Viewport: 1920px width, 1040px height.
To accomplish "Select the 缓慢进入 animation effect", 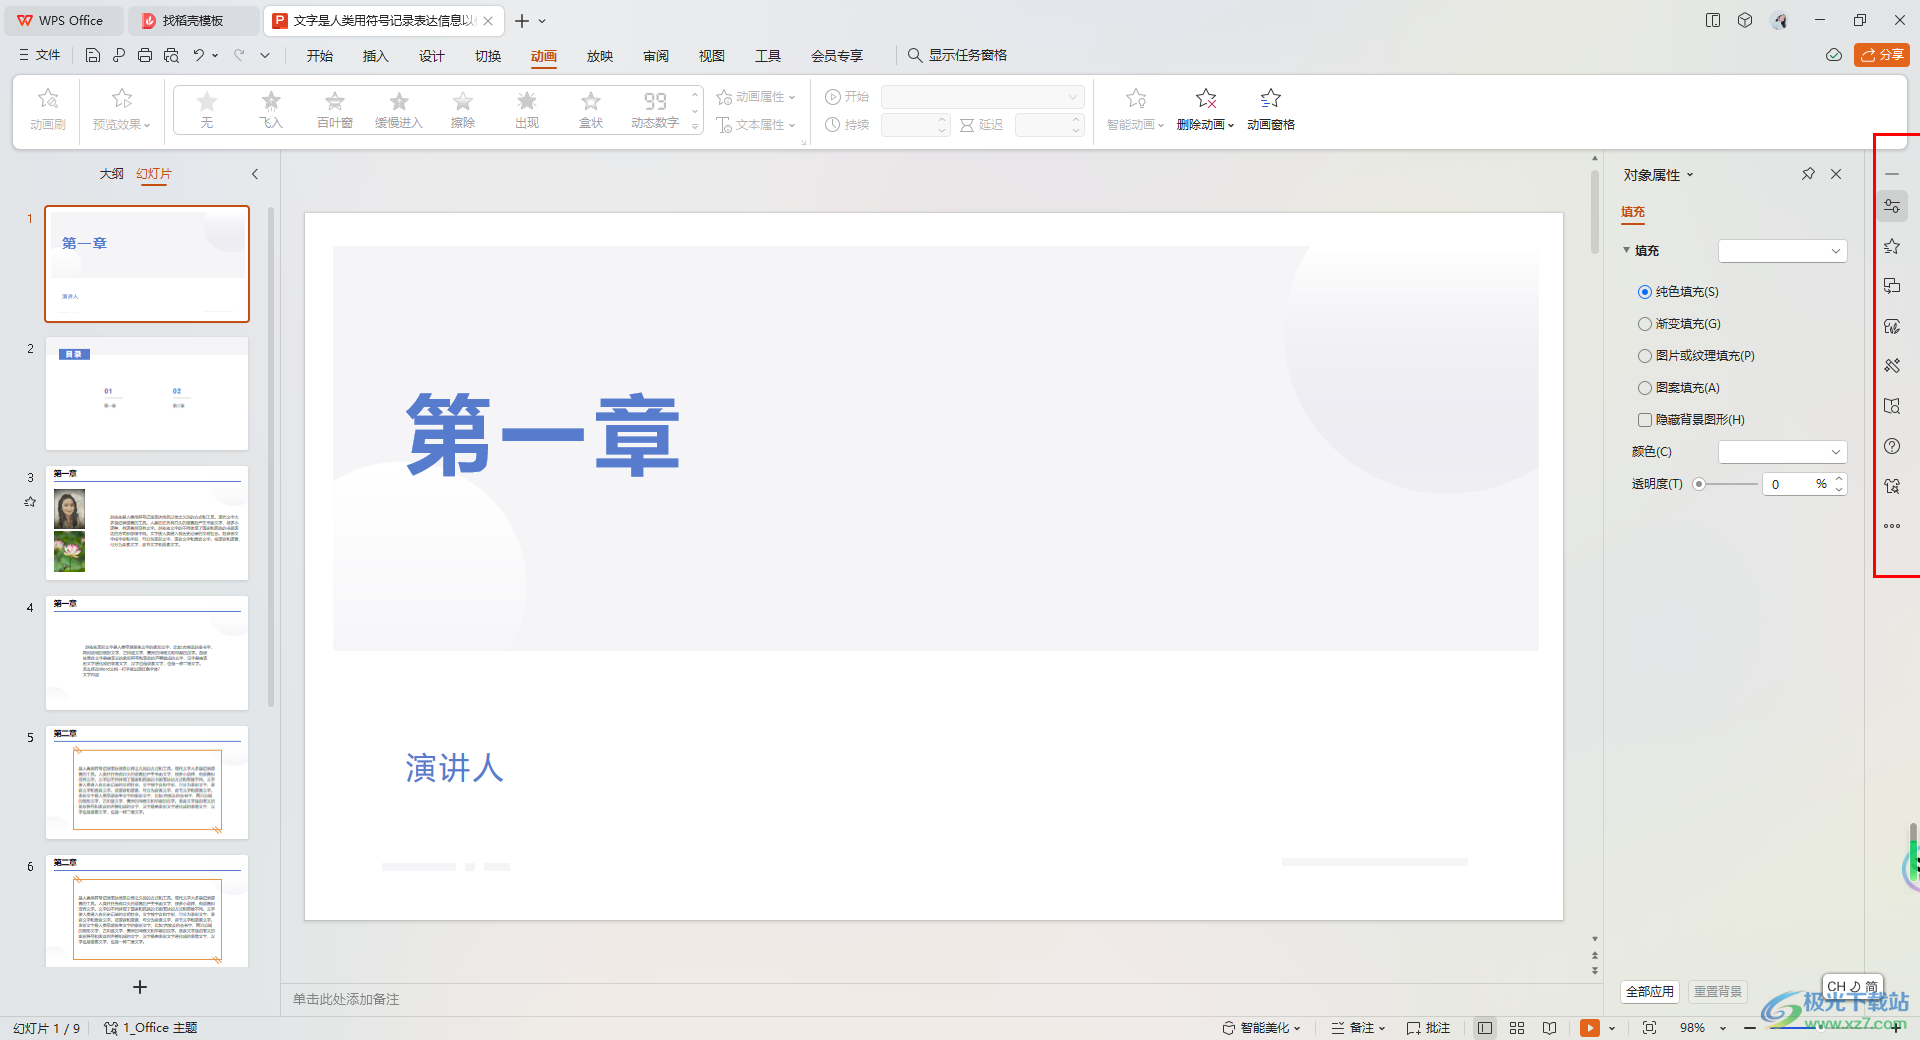I will [399, 110].
